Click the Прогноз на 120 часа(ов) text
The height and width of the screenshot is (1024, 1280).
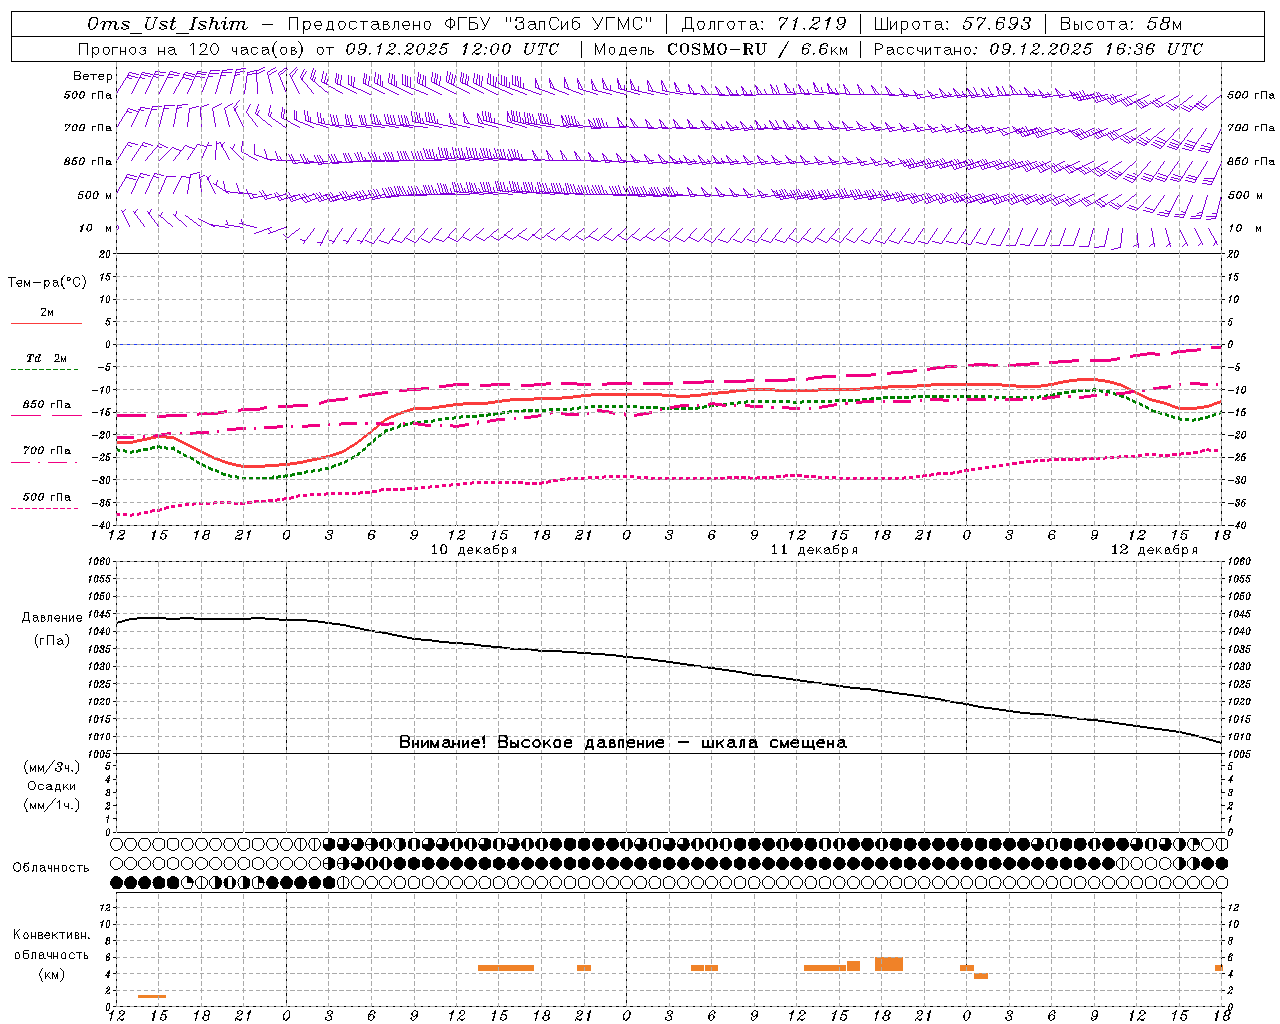coord(193,49)
